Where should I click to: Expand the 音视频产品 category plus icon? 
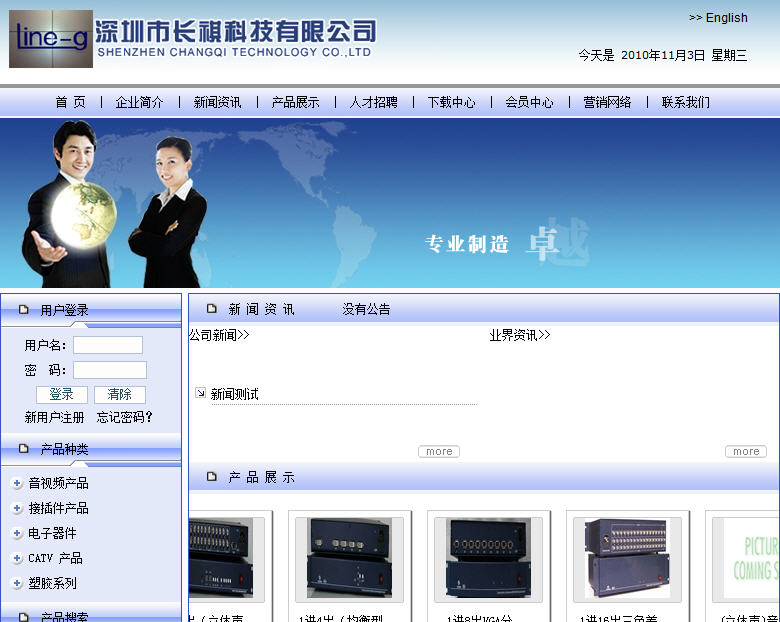coord(17,483)
